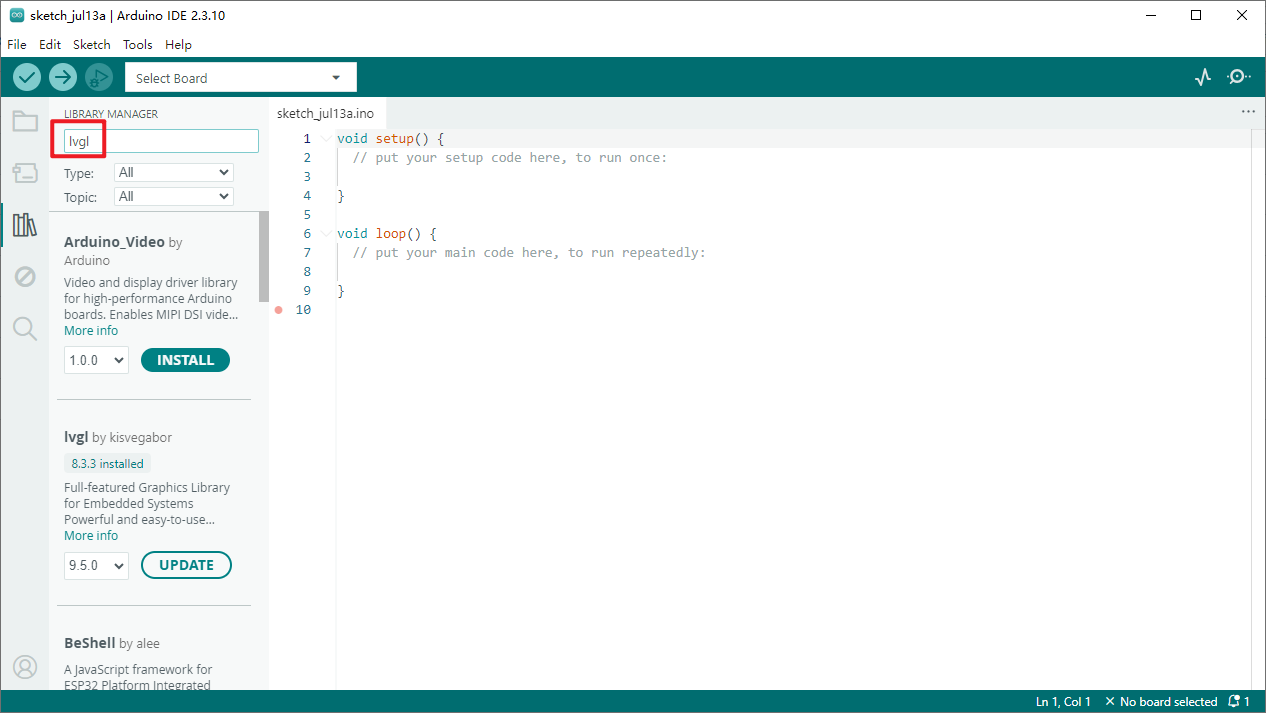
Task: Open the user account profile icon
Action: 25,667
